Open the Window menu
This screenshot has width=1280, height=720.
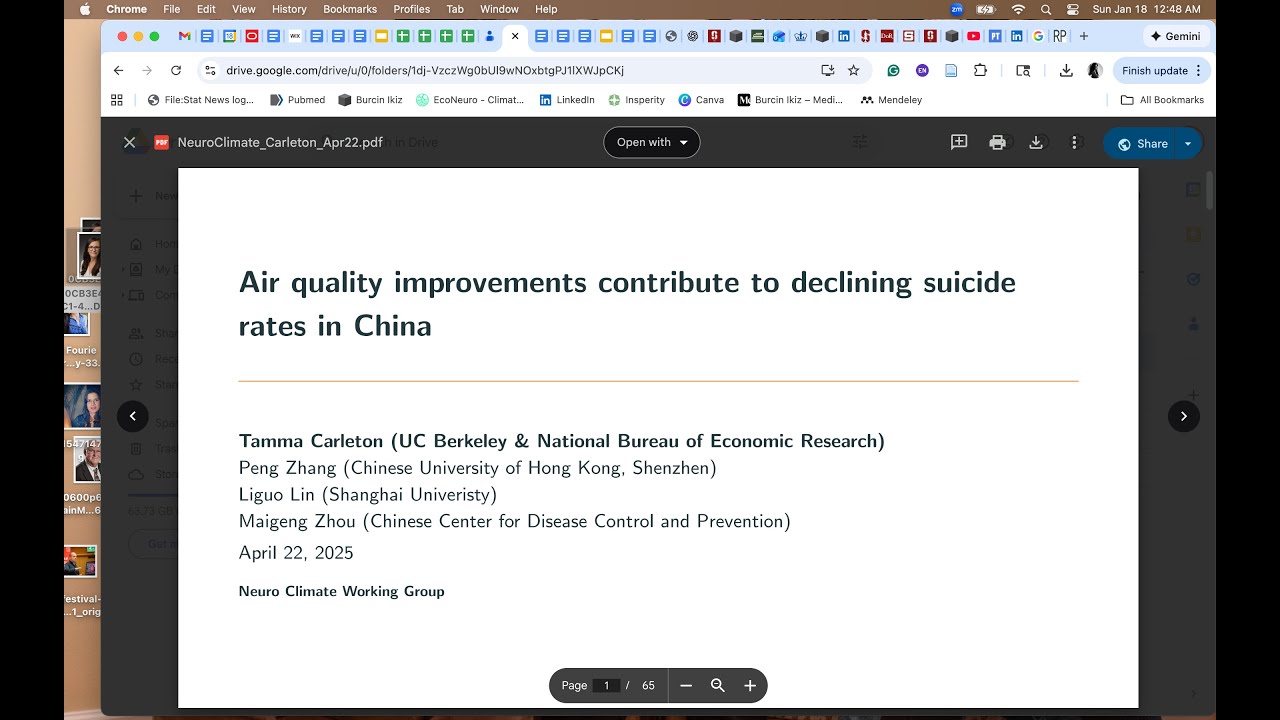click(x=500, y=9)
